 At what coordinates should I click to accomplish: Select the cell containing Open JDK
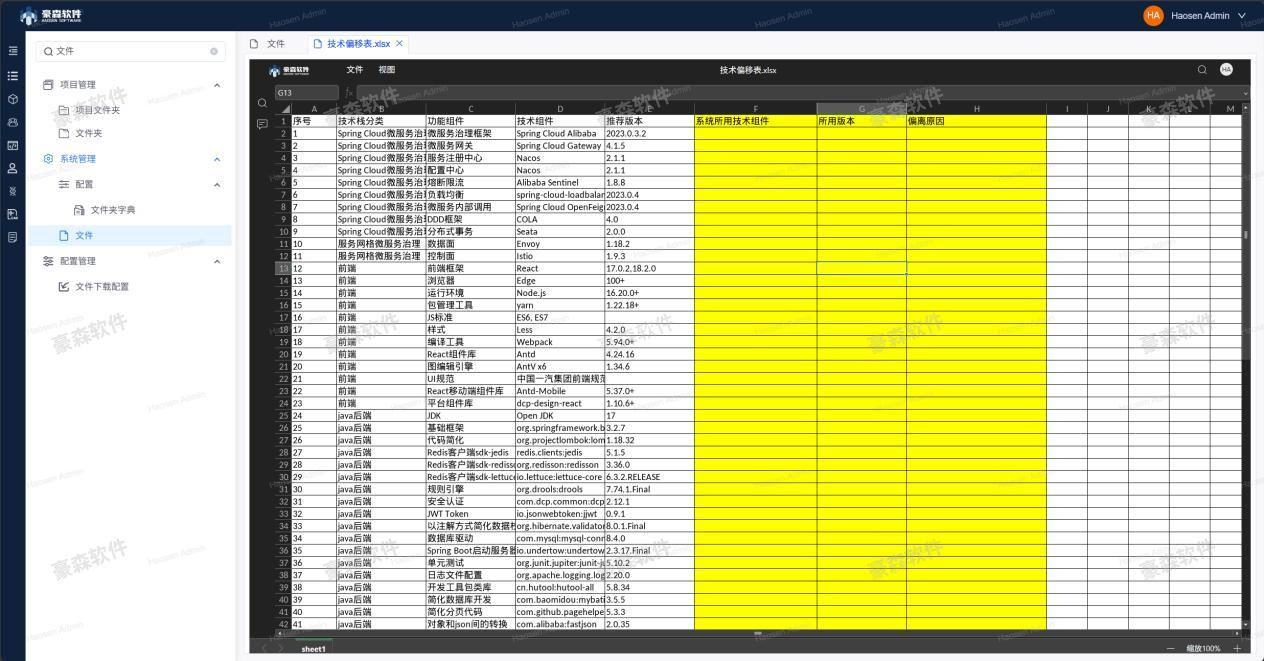tap(560, 415)
